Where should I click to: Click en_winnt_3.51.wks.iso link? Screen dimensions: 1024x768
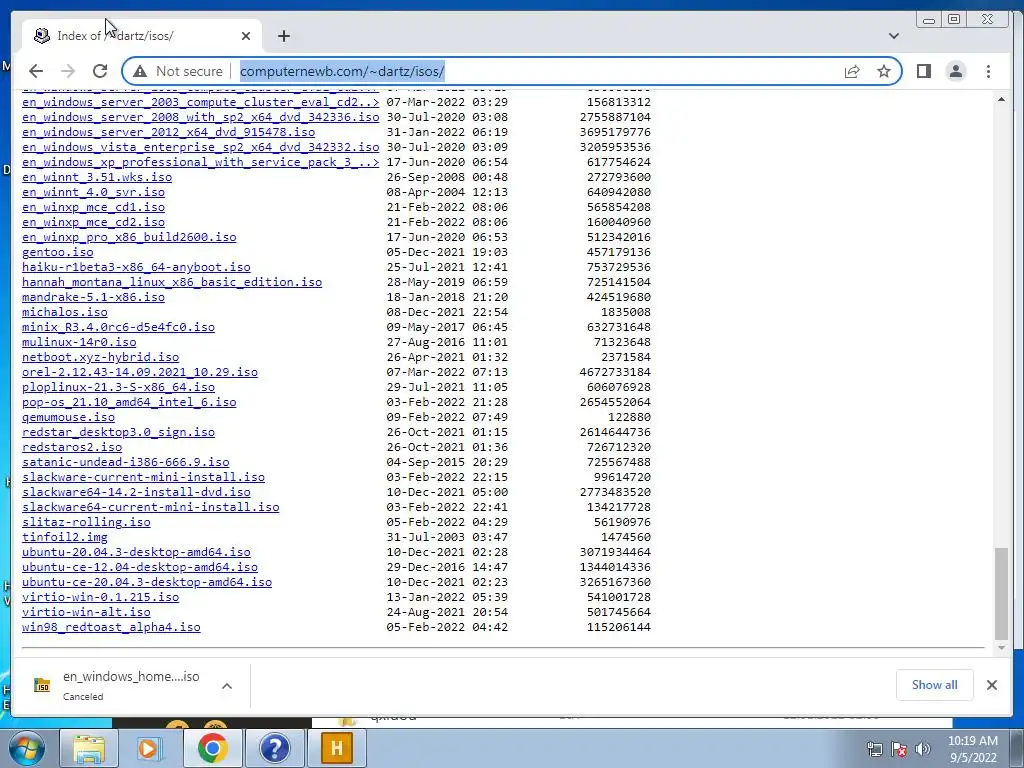click(97, 177)
